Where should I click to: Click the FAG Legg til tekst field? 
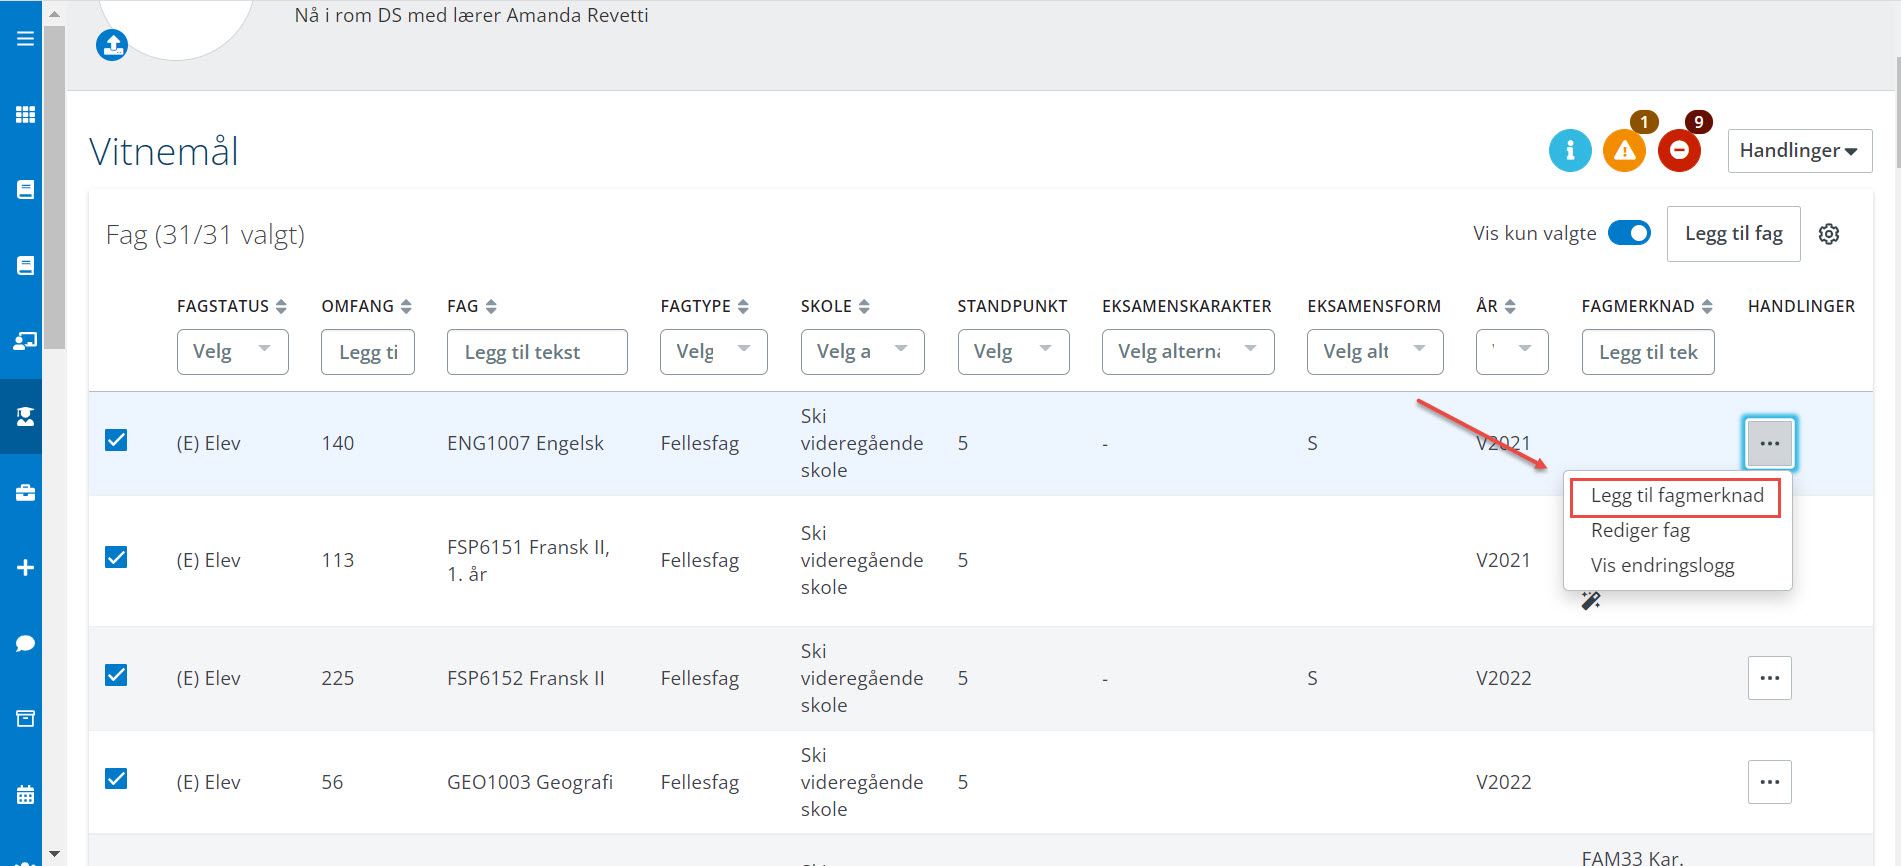click(537, 352)
